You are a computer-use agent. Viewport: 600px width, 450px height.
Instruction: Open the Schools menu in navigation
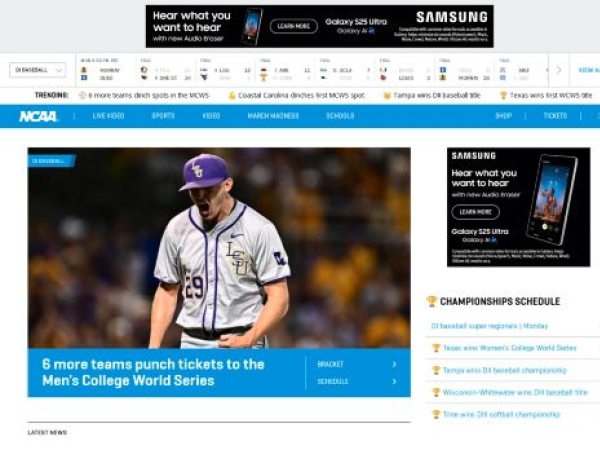tap(340, 116)
